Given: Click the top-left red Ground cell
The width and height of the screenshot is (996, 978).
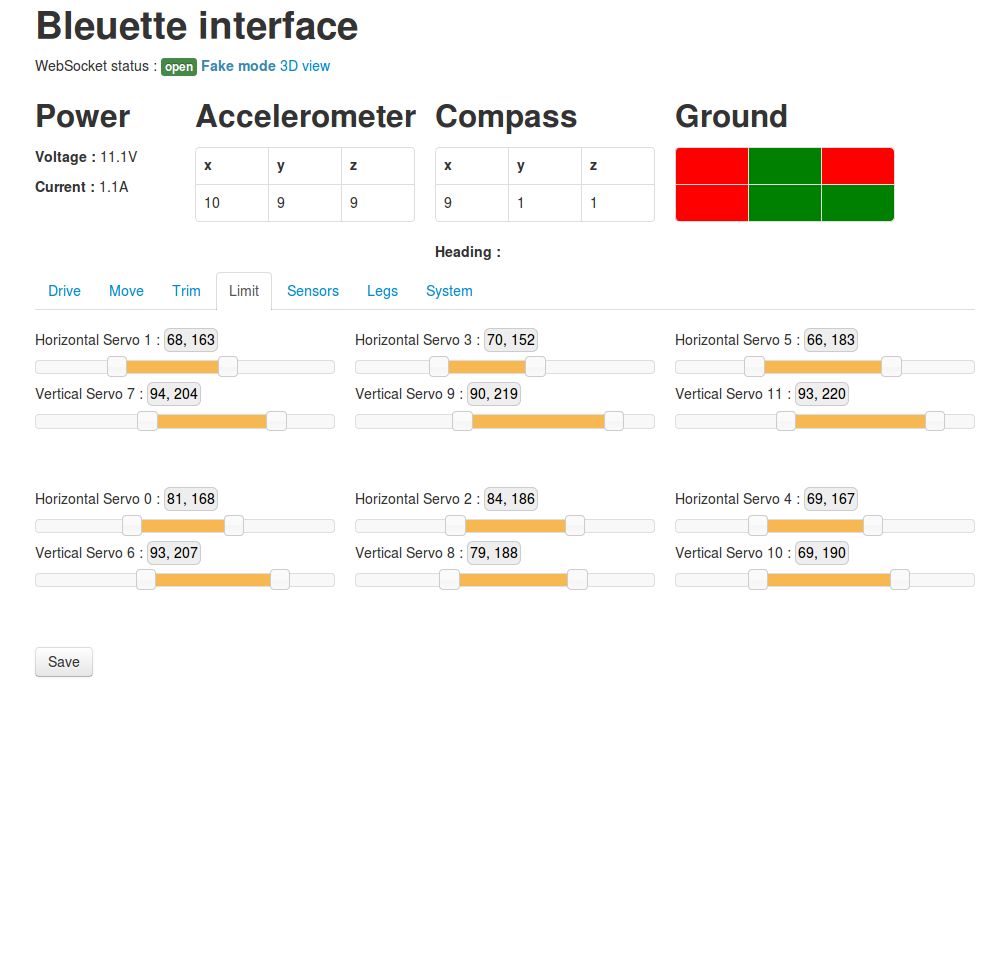Looking at the screenshot, I should [x=711, y=166].
